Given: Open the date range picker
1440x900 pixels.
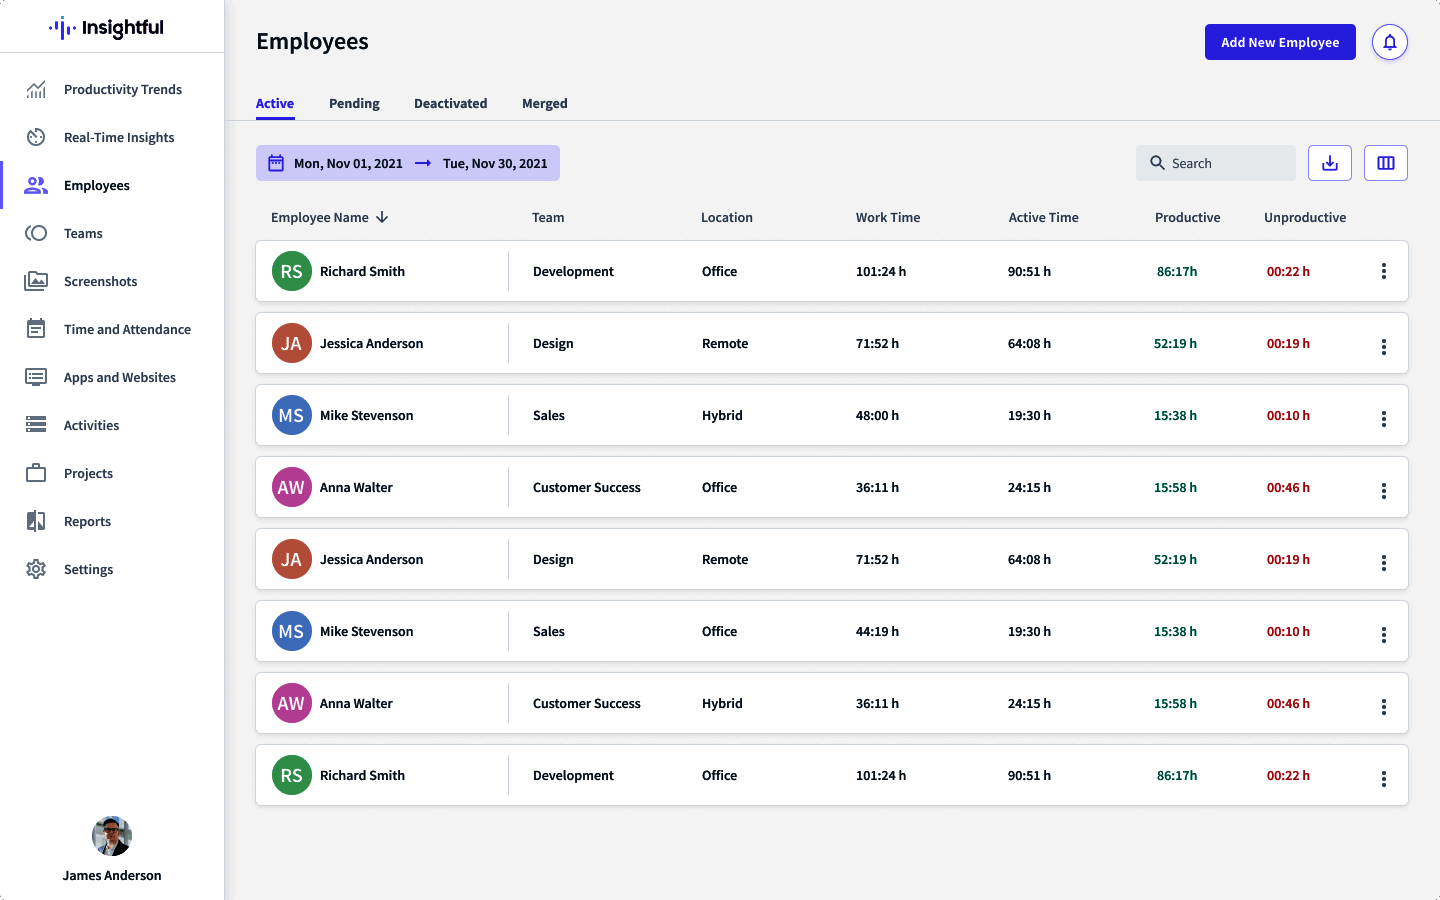Looking at the screenshot, I should point(407,163).
